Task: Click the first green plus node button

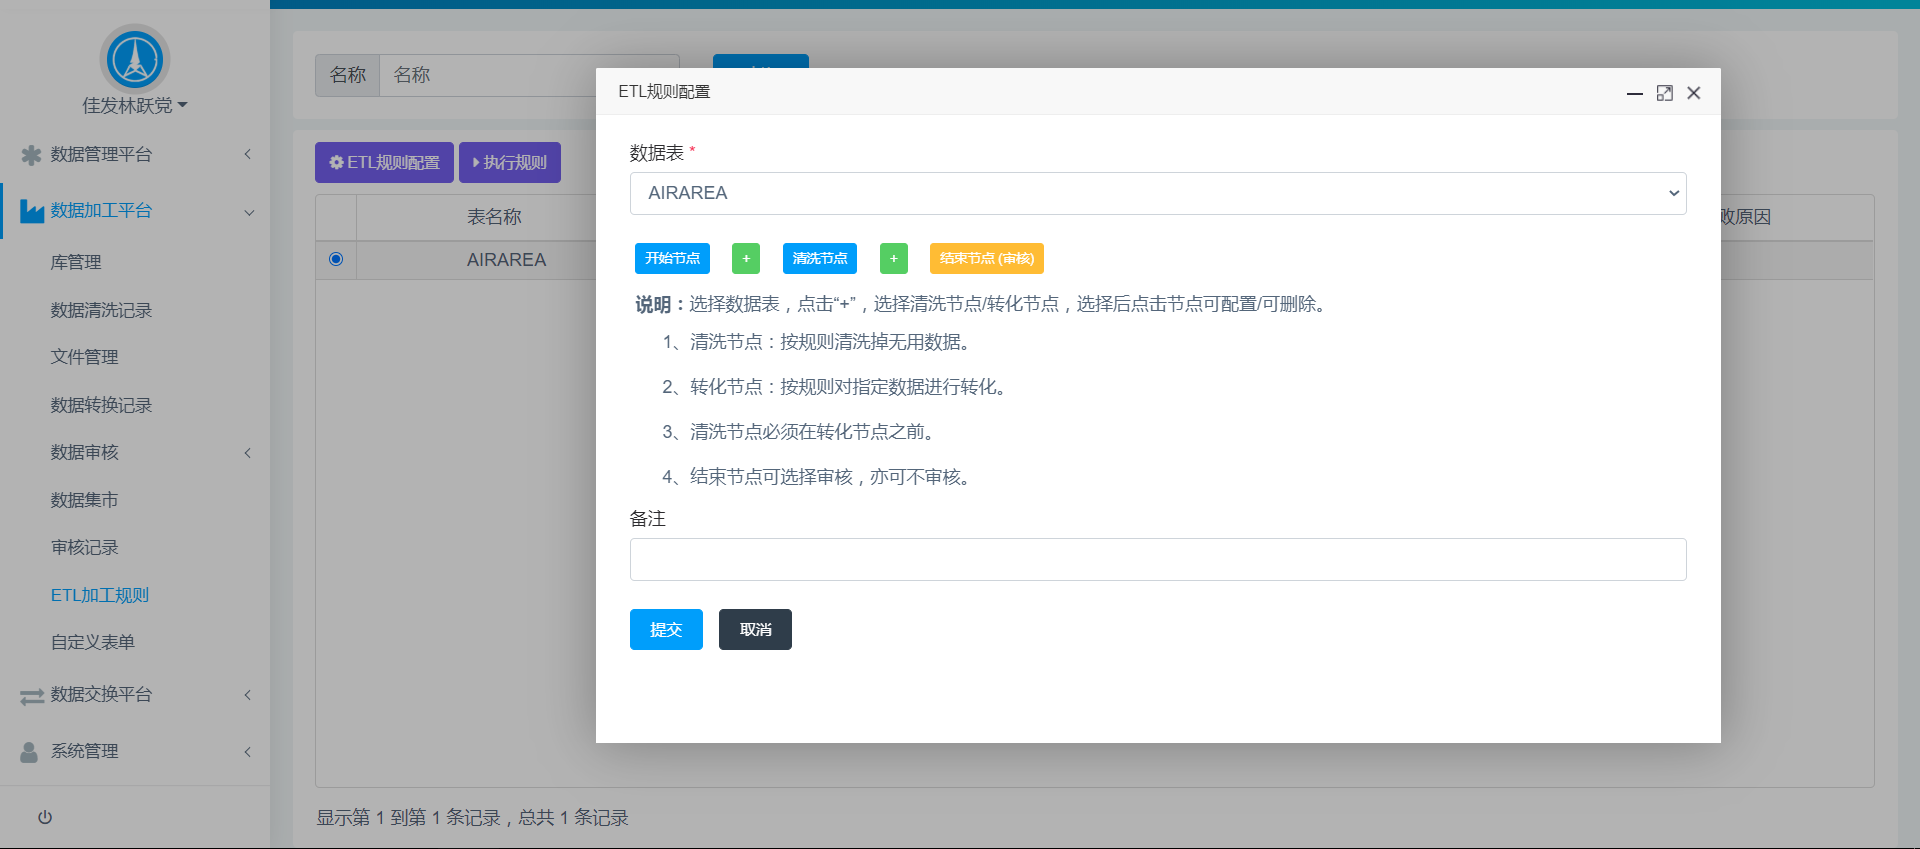Action: pos(745,258)
